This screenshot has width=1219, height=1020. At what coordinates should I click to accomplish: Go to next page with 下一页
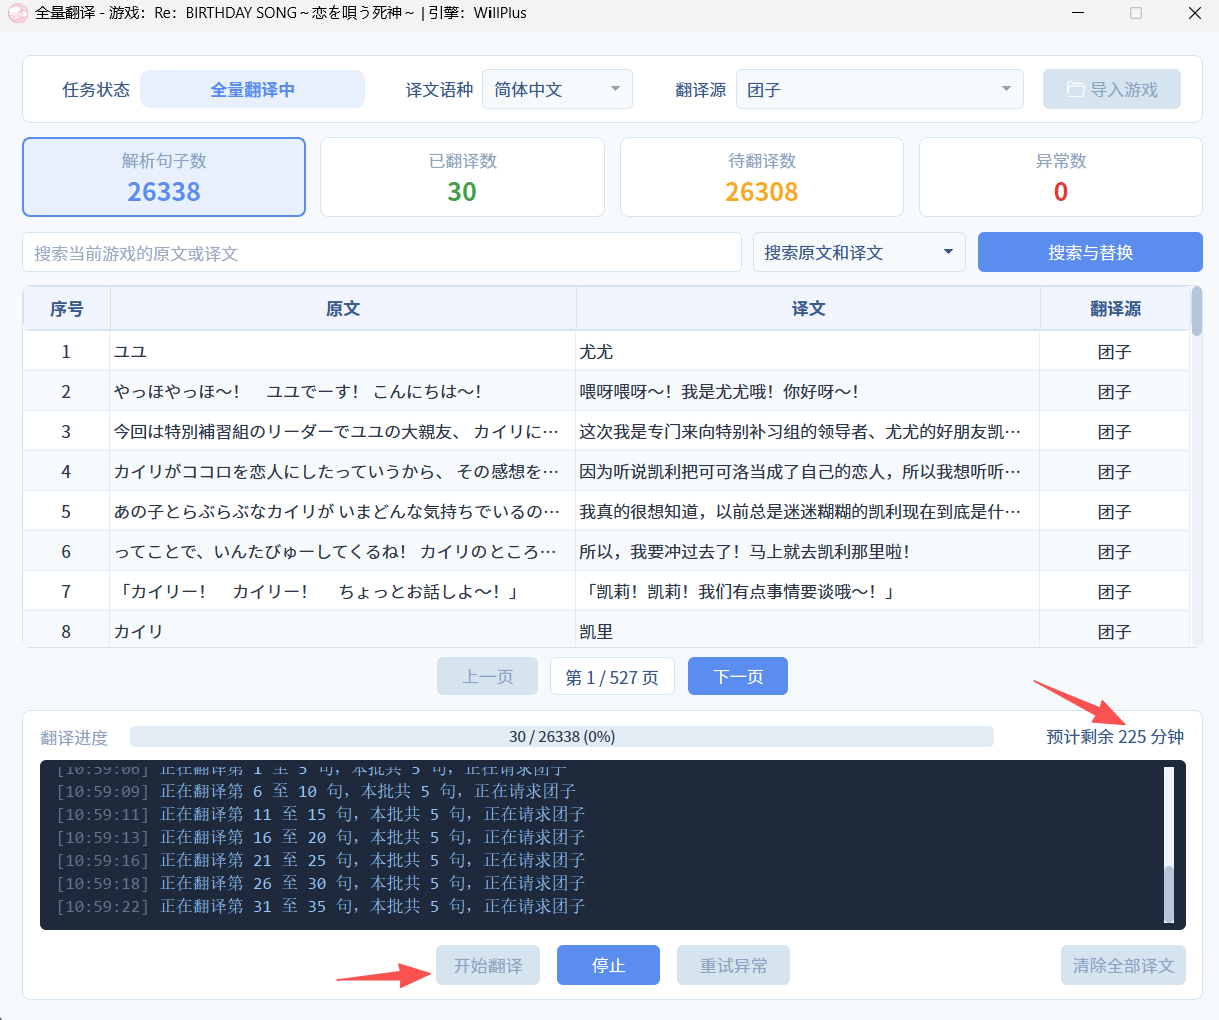point(738,676)
